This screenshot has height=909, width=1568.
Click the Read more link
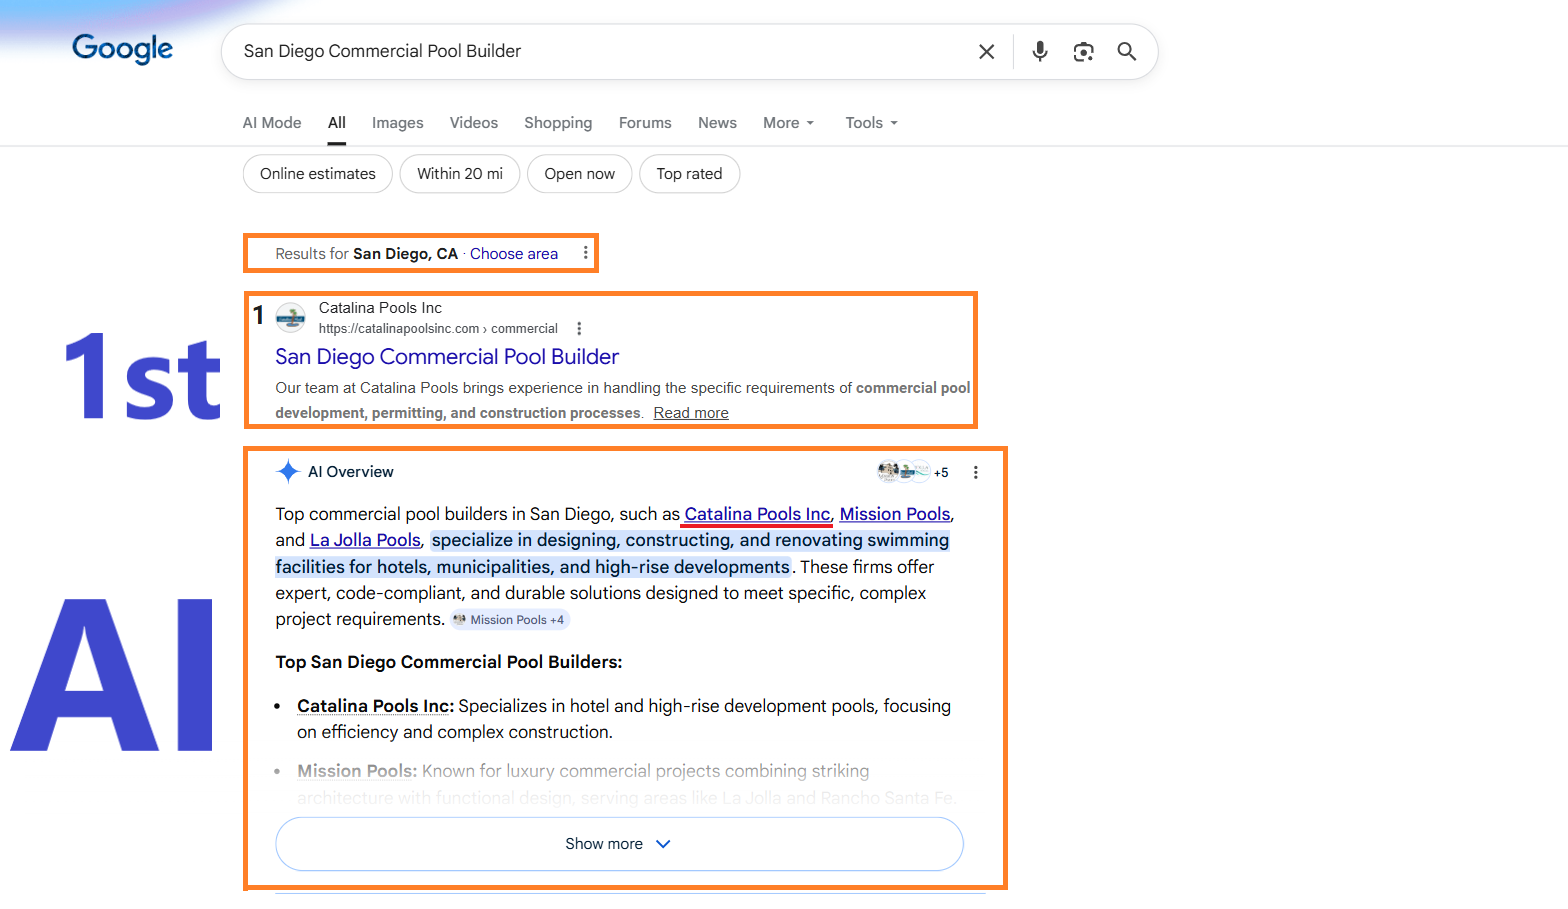click(x=691, y=413)
